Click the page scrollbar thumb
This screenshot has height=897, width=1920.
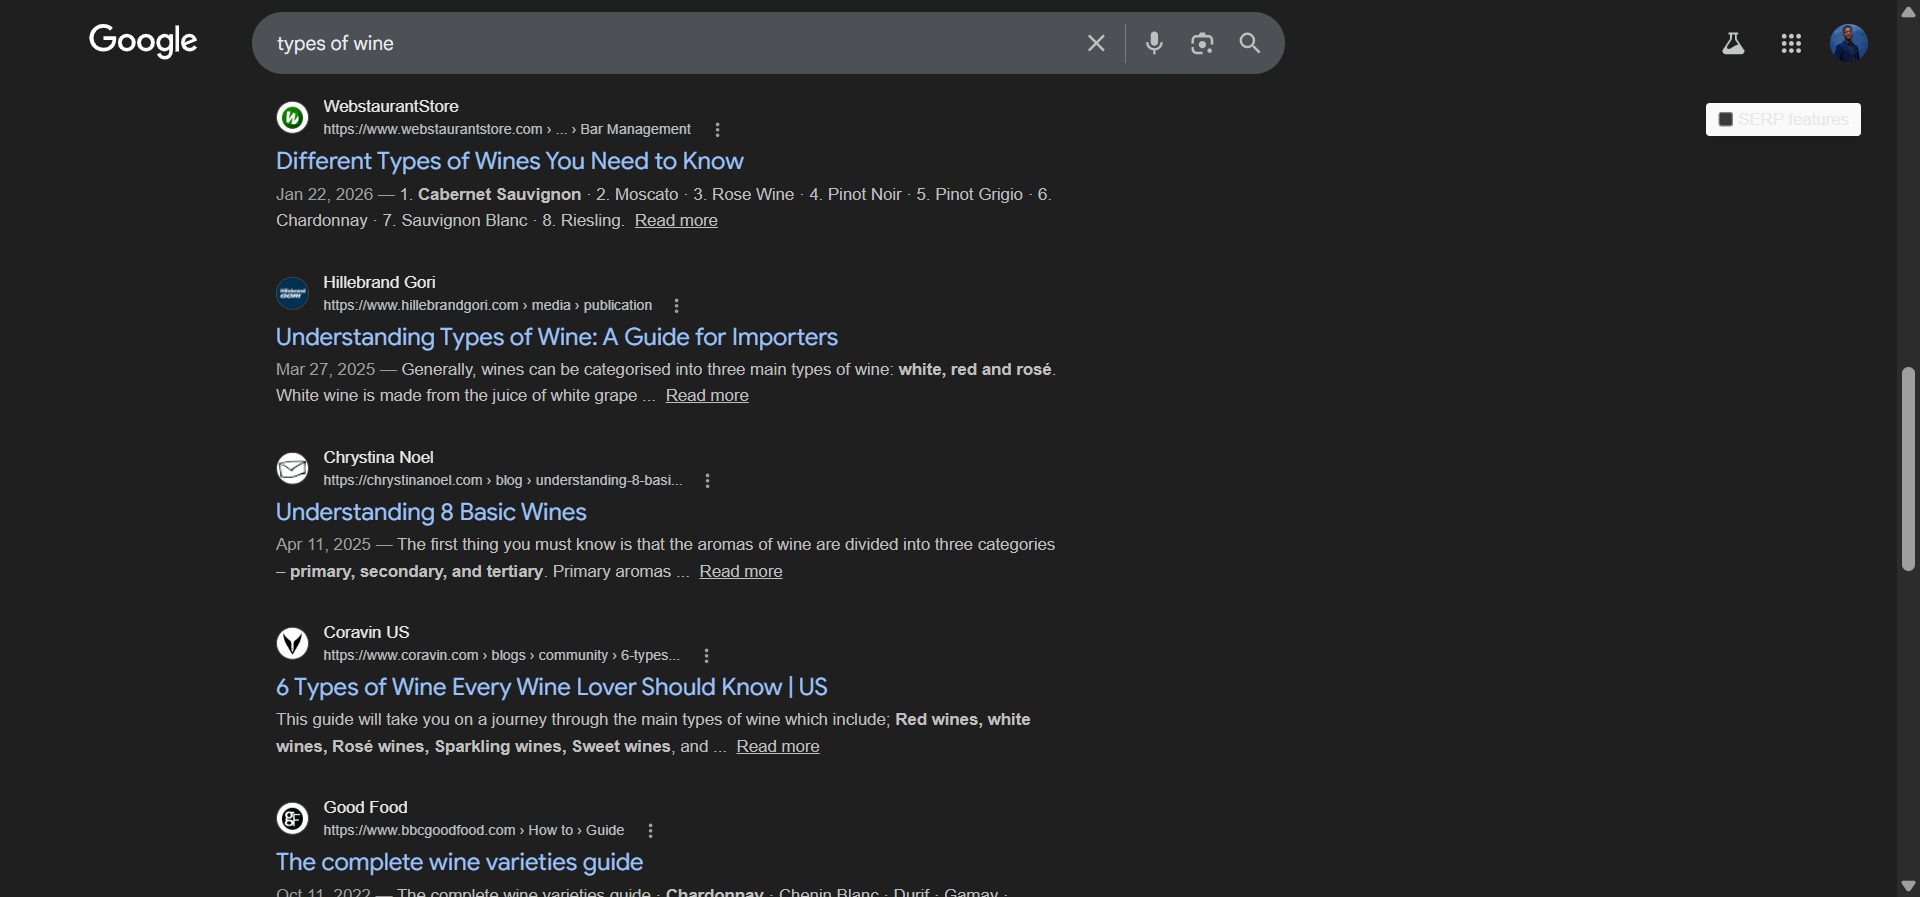pos(1908,469)
